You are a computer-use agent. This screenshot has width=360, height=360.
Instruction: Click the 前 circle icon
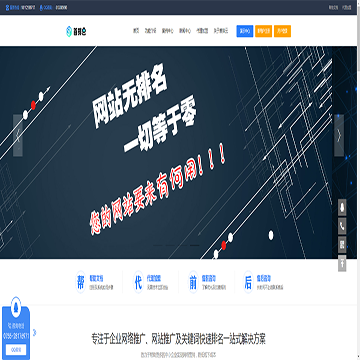pos(193,282)
